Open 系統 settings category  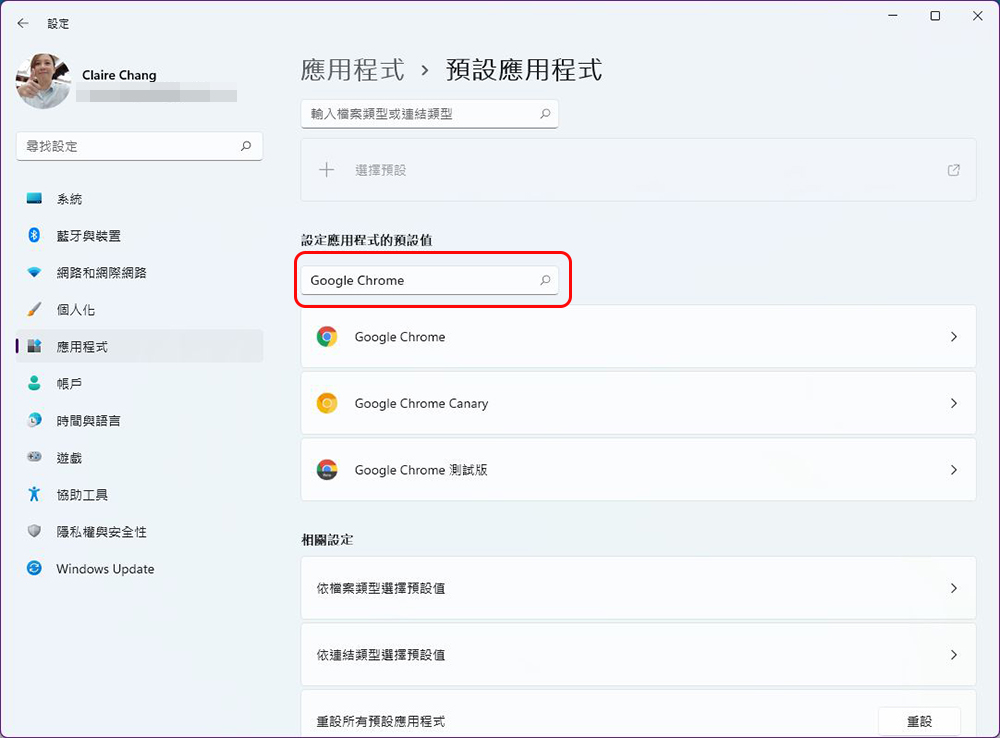tap(139, 199)
